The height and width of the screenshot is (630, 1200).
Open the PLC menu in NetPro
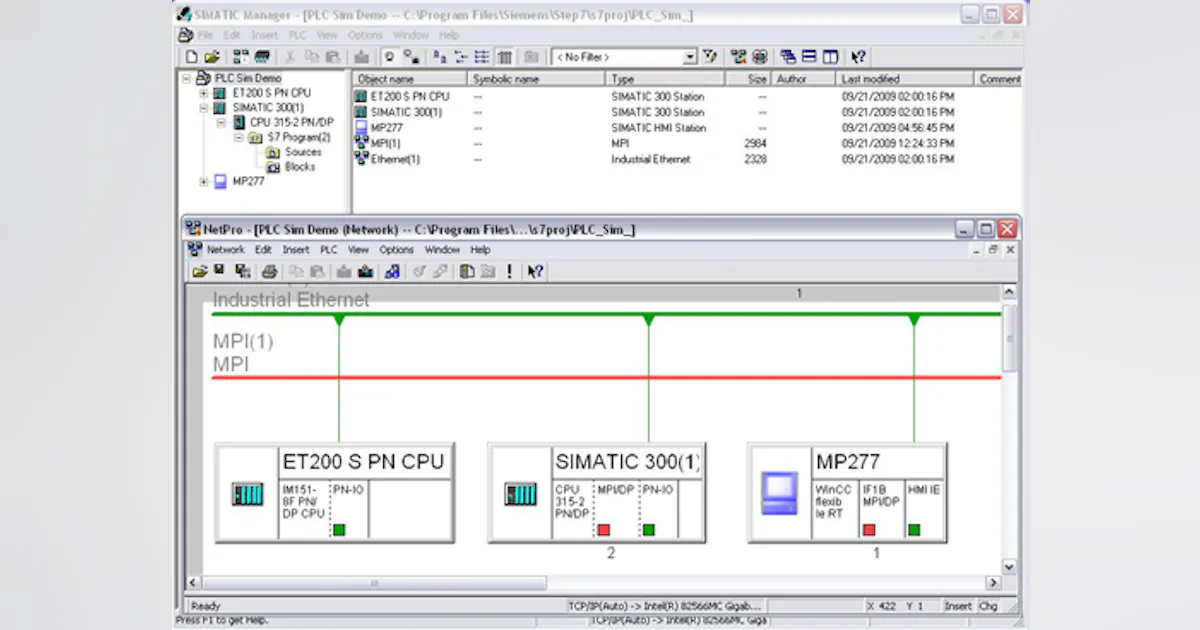tap(328, 250)
